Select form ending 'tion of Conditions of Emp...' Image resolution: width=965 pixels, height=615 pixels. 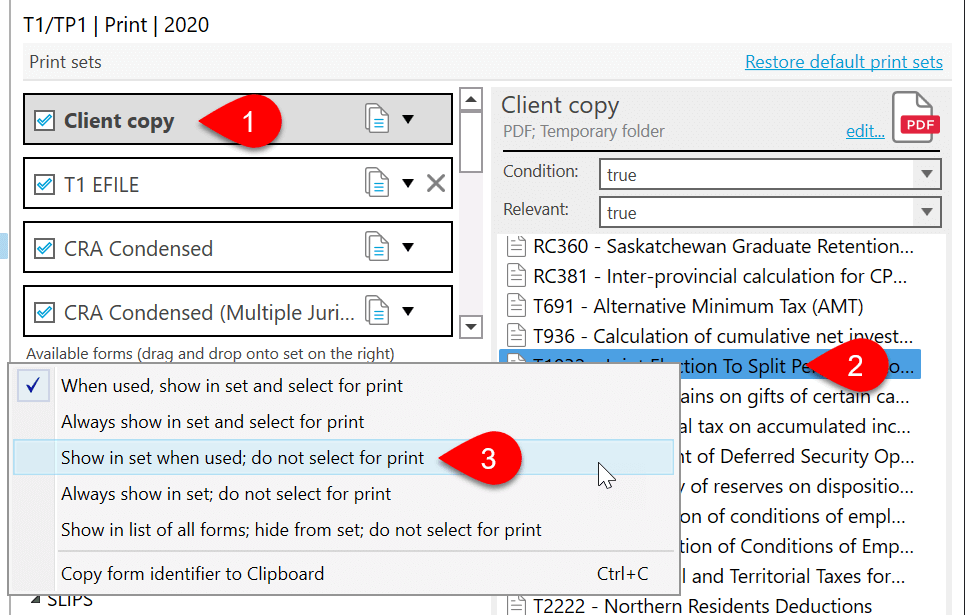(x=797, y=546)
